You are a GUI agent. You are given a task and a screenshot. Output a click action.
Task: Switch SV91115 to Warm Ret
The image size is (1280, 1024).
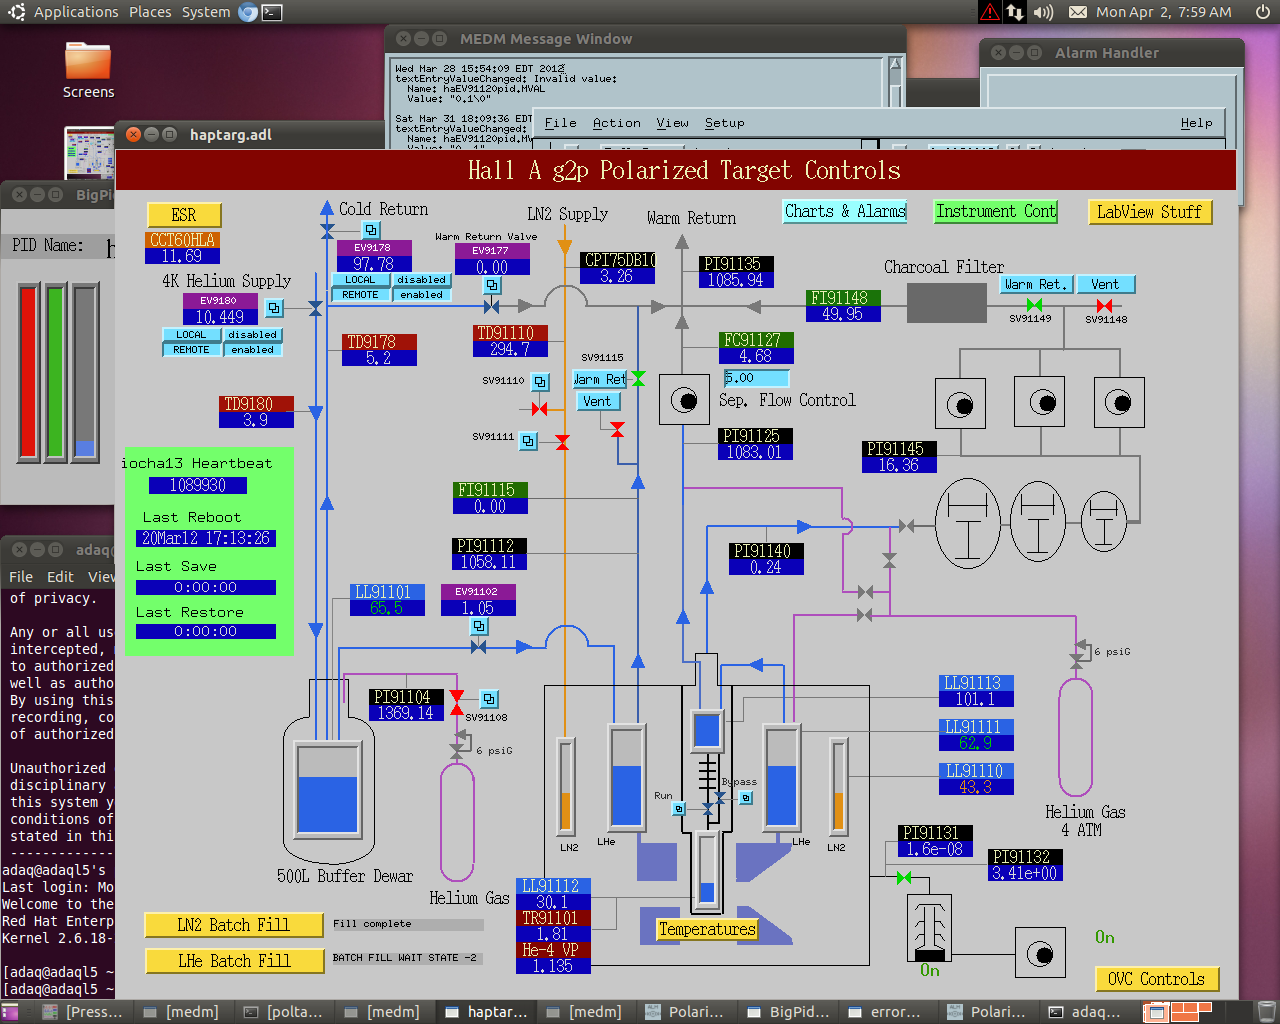pos(600,379)
